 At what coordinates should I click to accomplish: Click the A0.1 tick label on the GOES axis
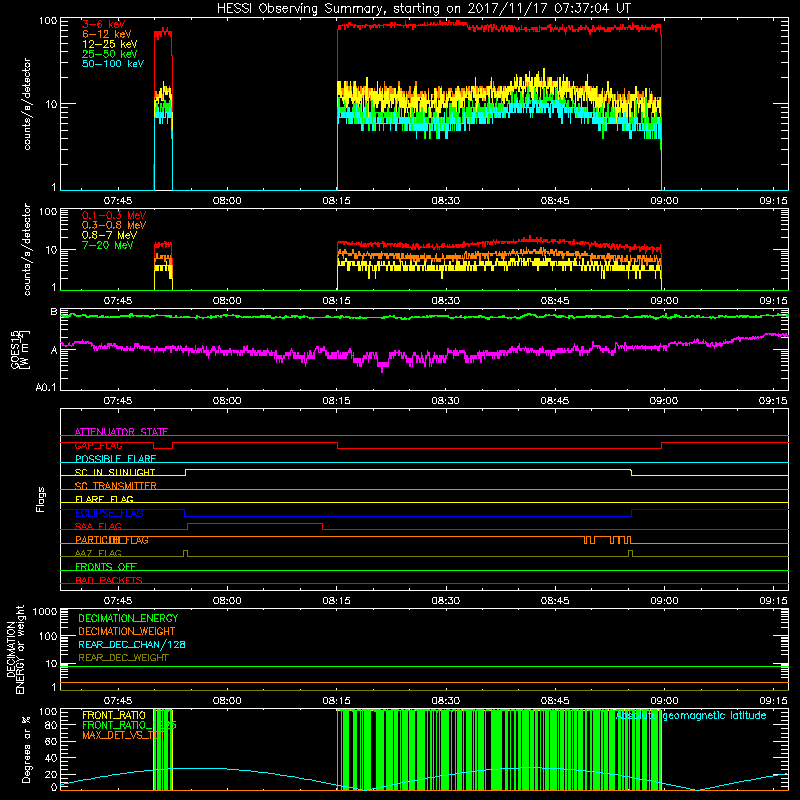pos(46,388)
